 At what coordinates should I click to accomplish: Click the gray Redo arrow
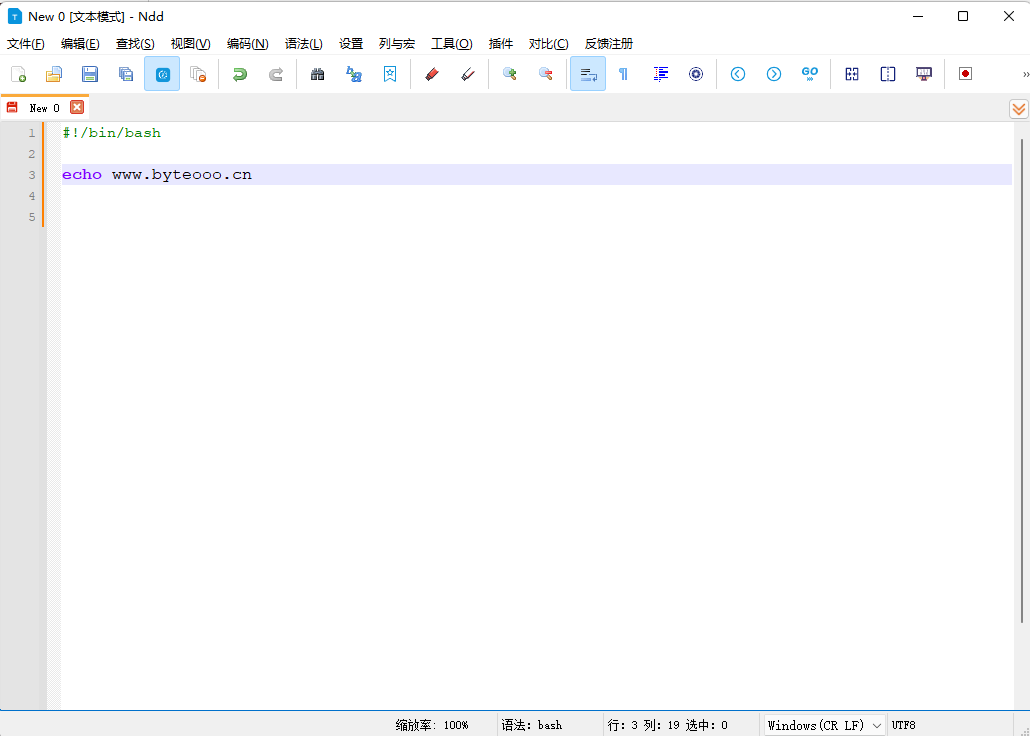pos(276,74)
